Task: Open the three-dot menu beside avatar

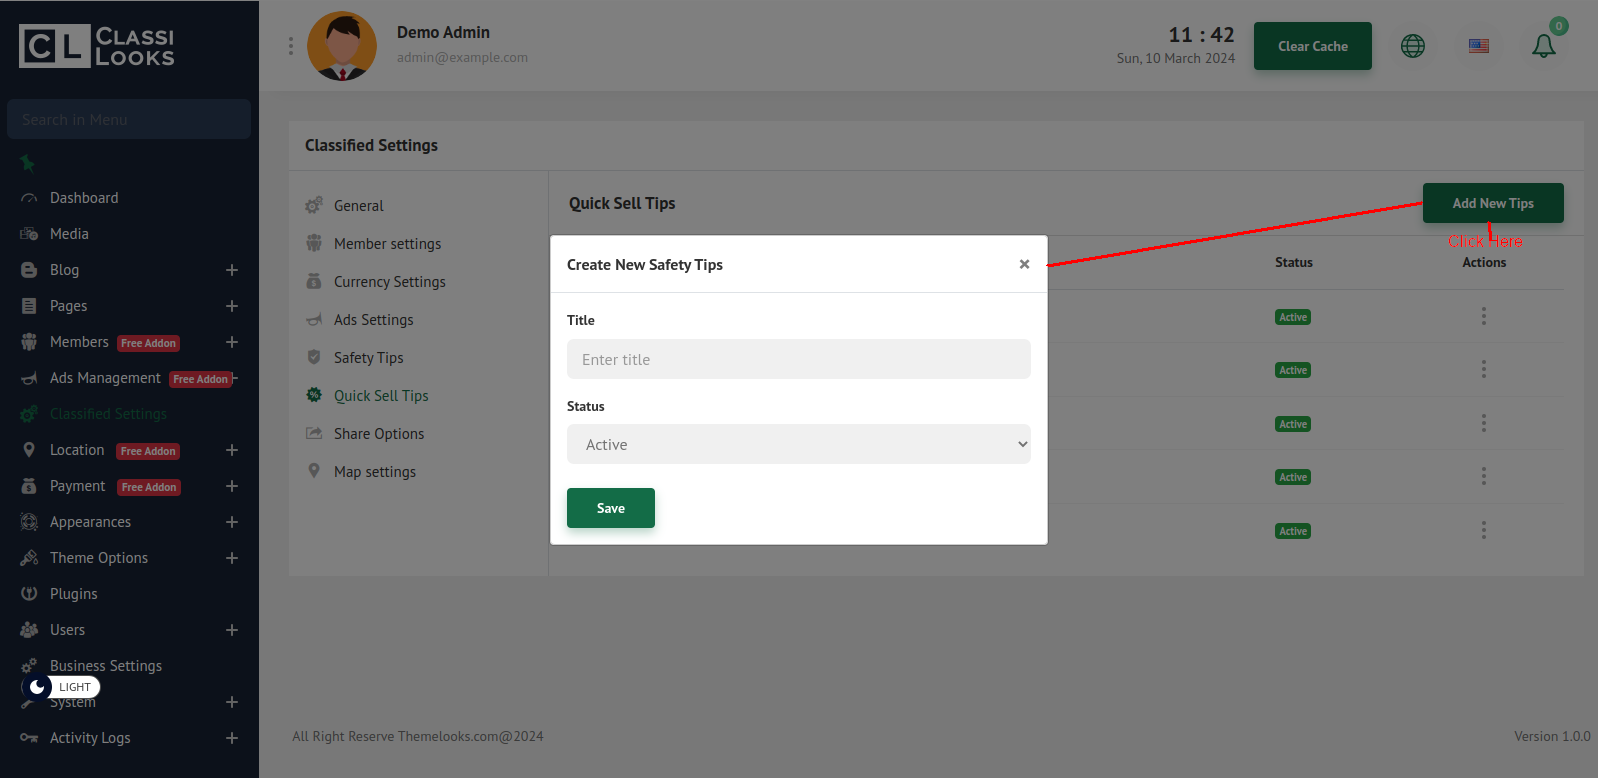Action: tap(291, 46)
